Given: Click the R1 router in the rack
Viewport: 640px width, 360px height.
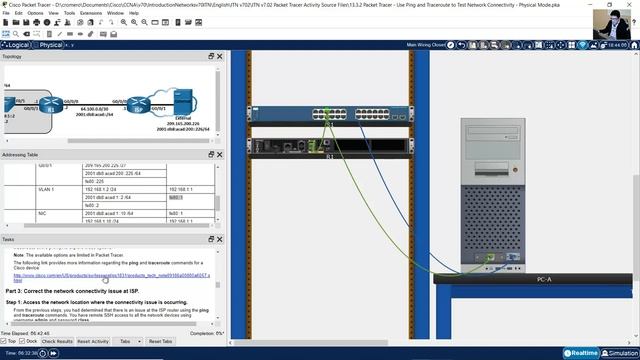Looking at the screenshot, I should point(330,146).
